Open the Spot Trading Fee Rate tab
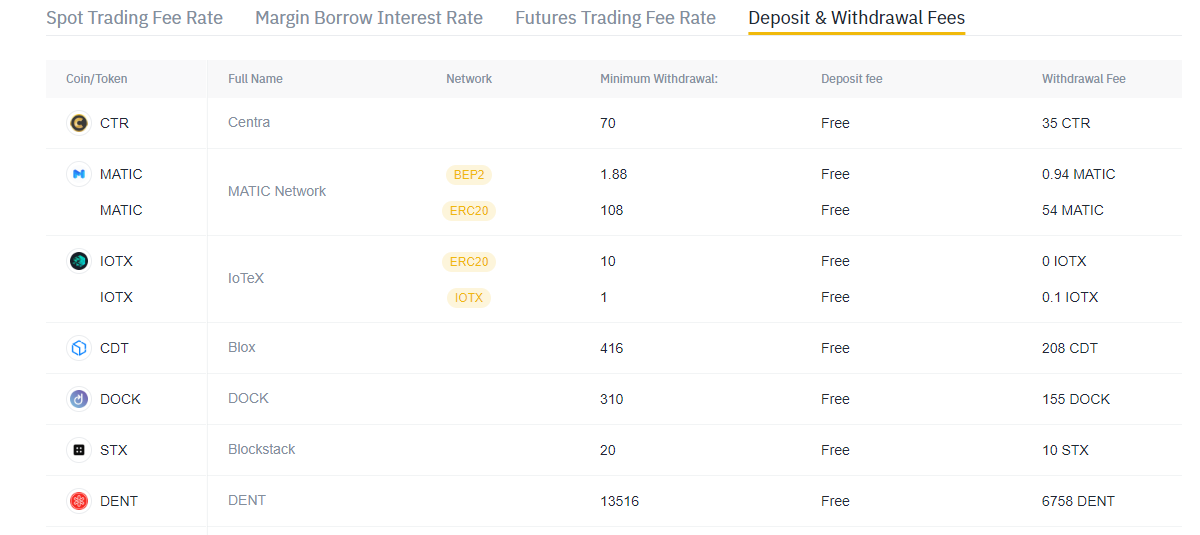This screenshot has width=1200, height=535. point(134,18)
